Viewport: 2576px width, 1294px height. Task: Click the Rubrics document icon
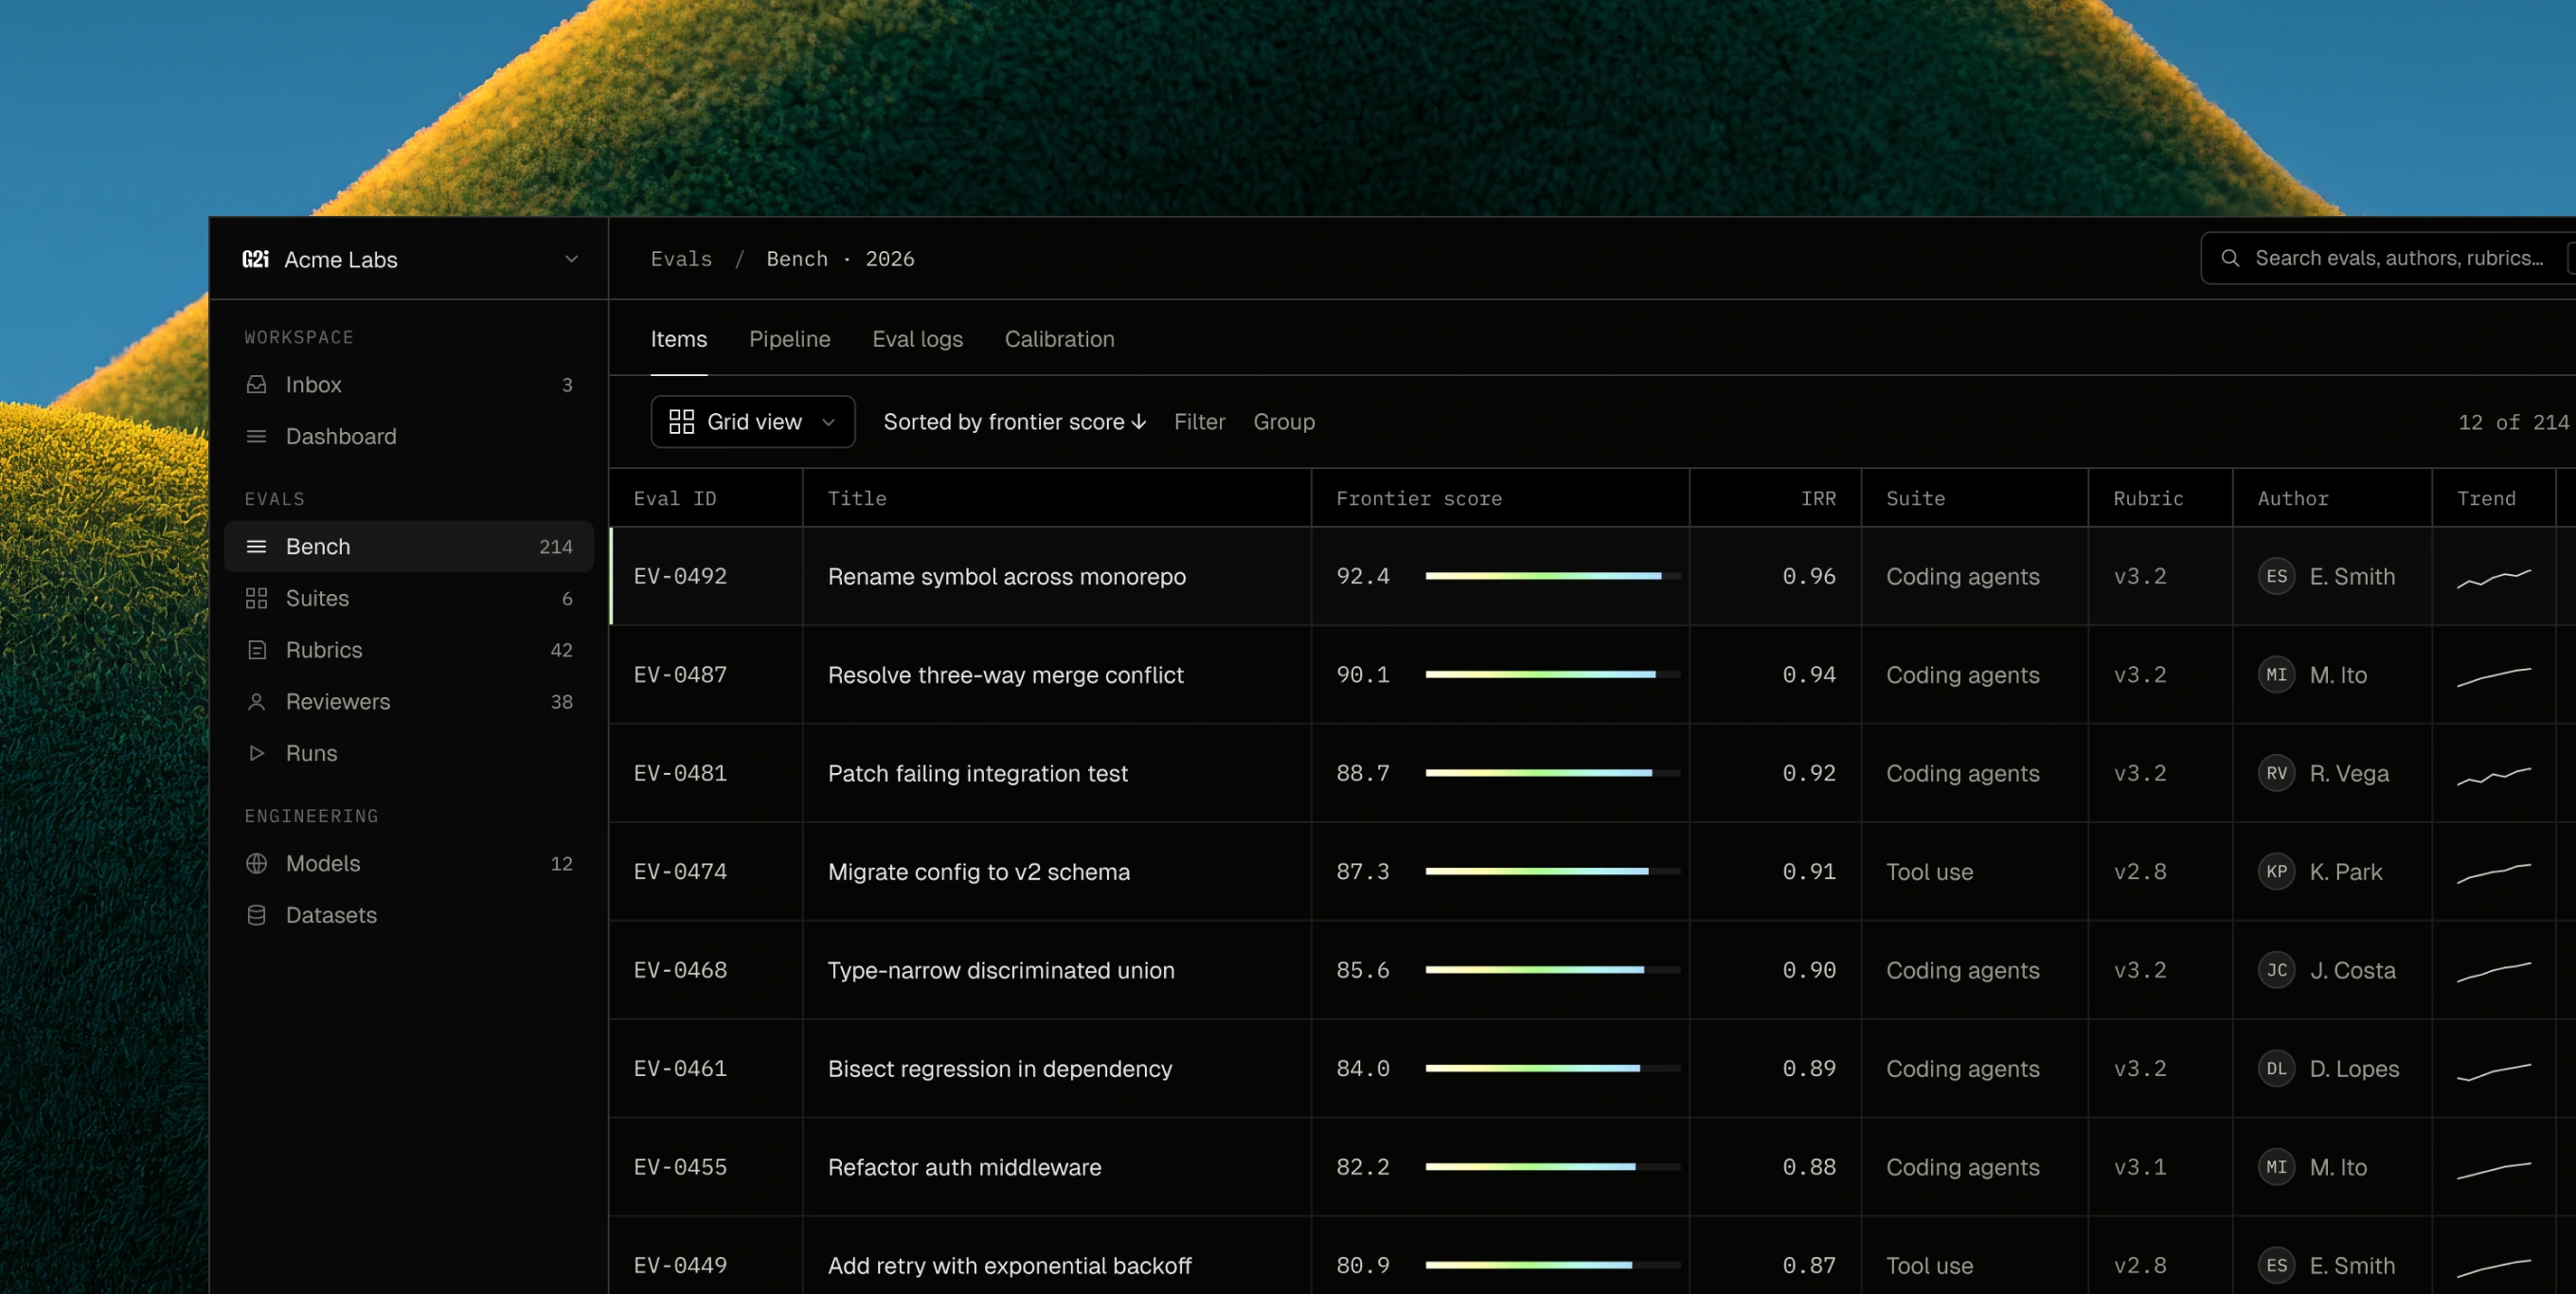pyautogui.click(x=256, y=650)
